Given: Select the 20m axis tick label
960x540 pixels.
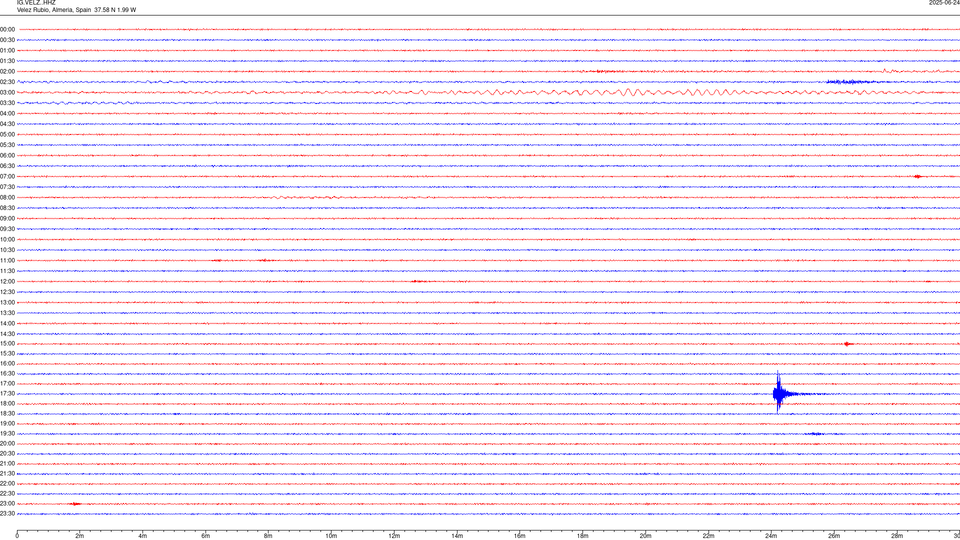Looking at the screenshot, I should [645, 536].
